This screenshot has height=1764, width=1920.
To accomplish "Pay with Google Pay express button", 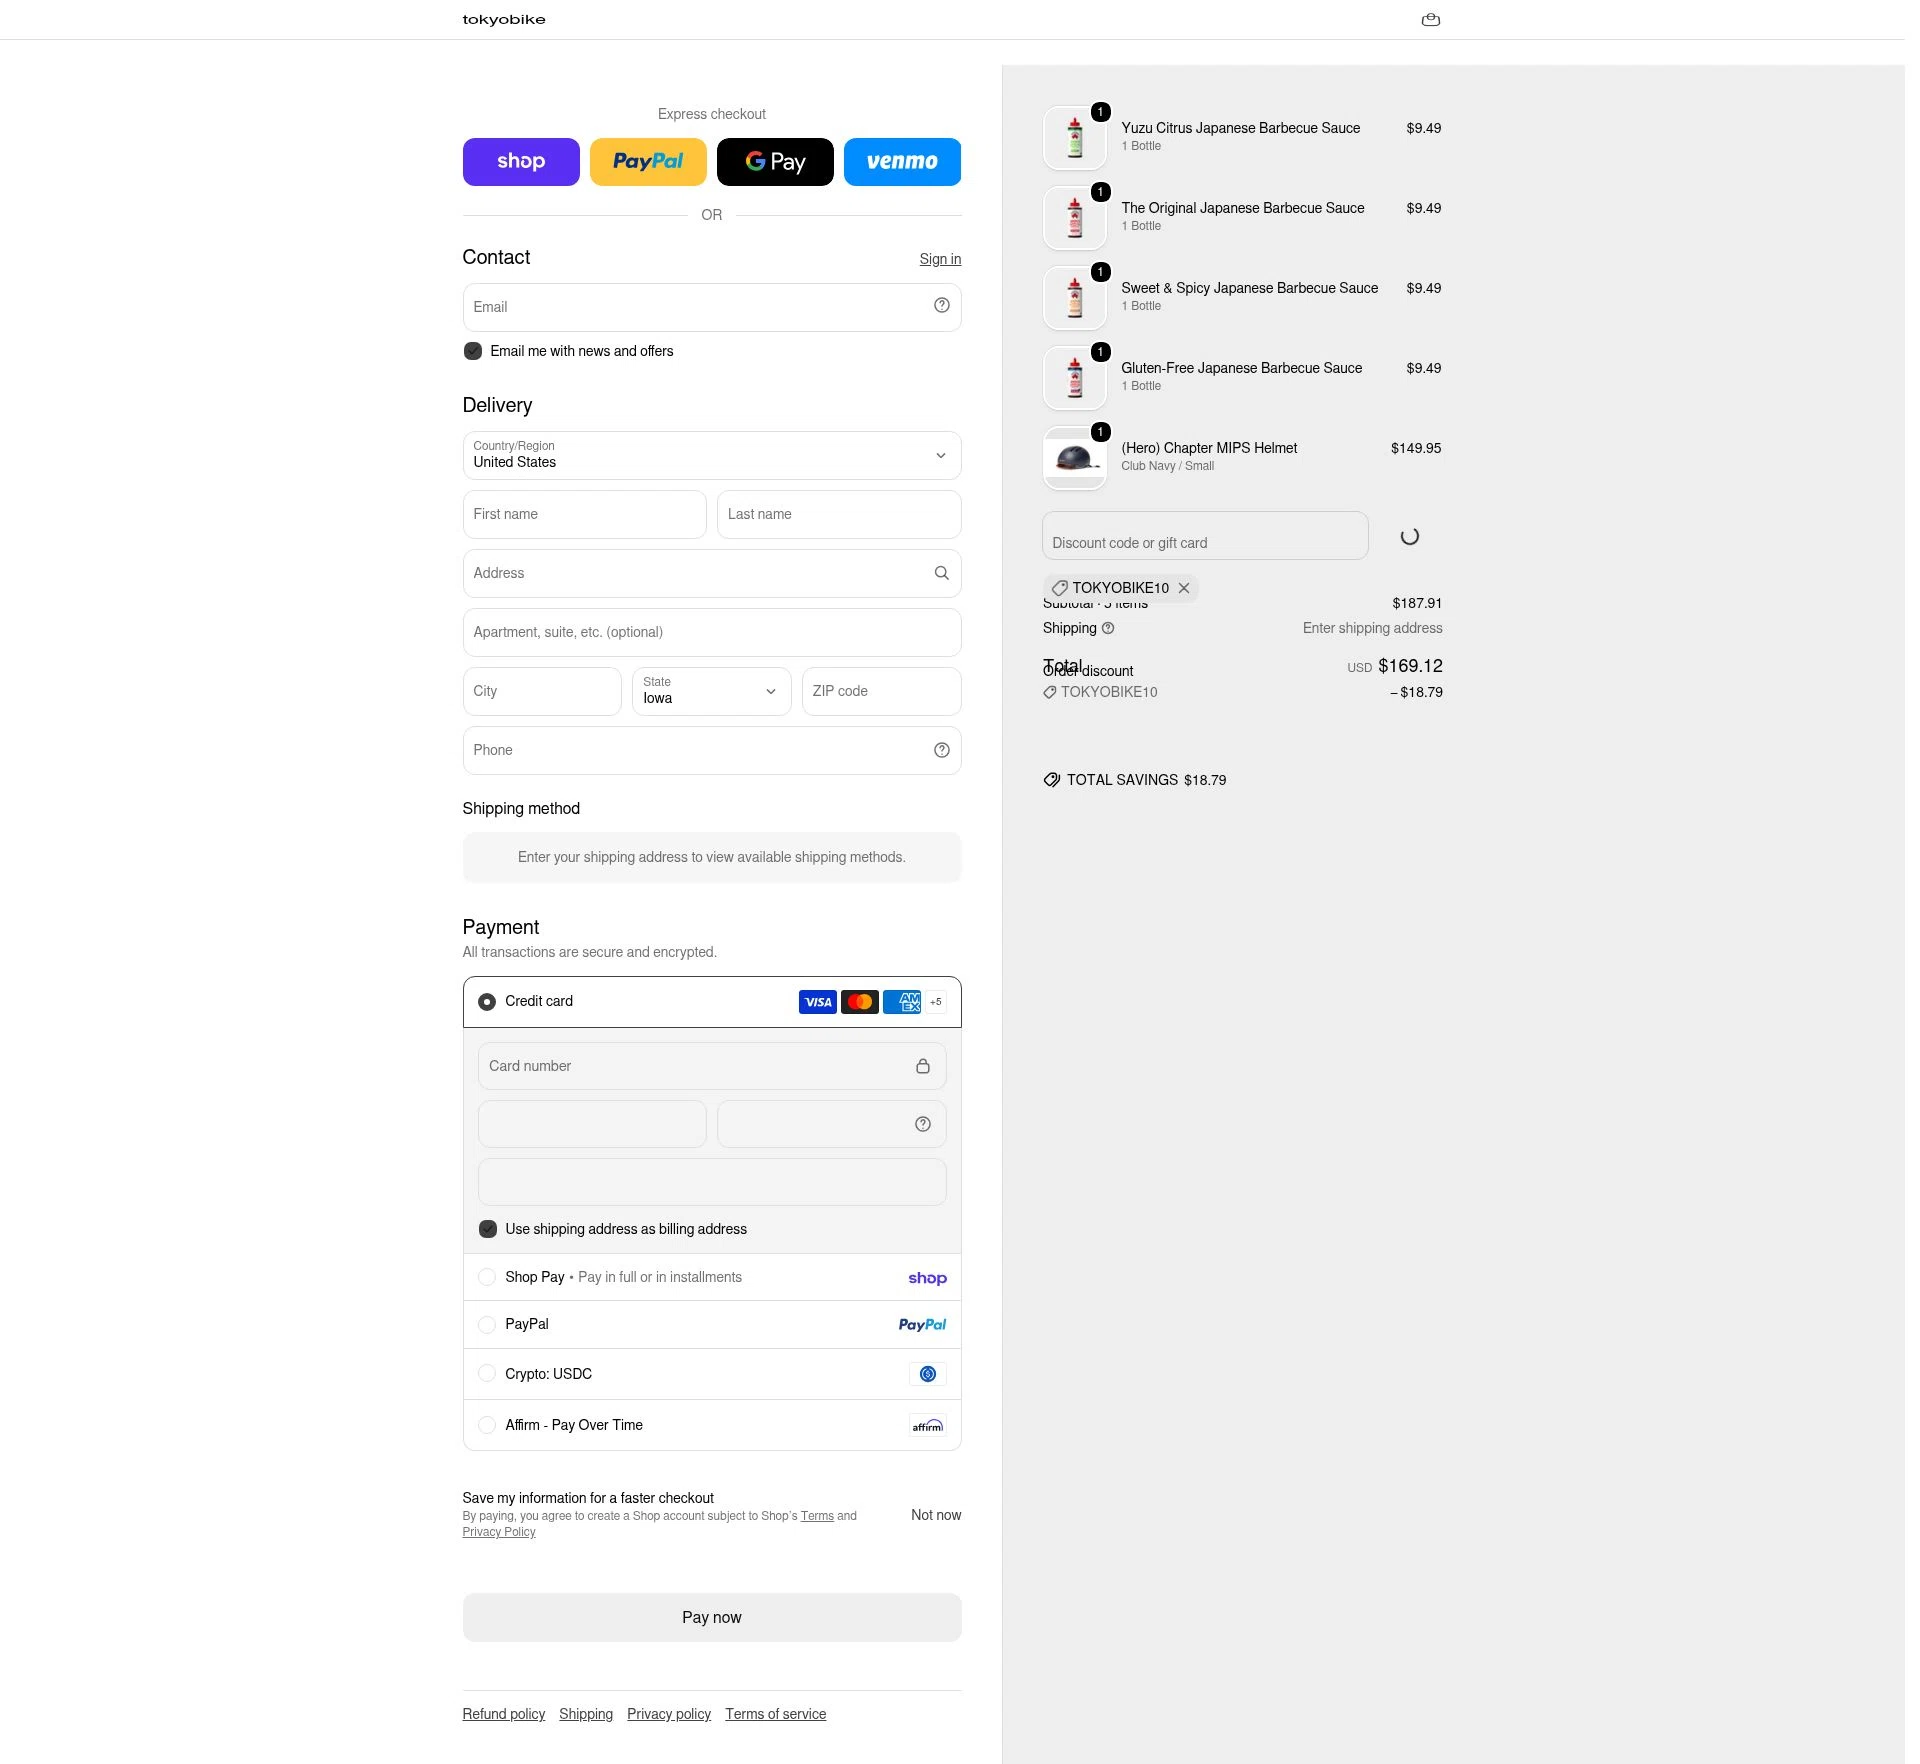I will pyautogui.click(x=775, y=162).
